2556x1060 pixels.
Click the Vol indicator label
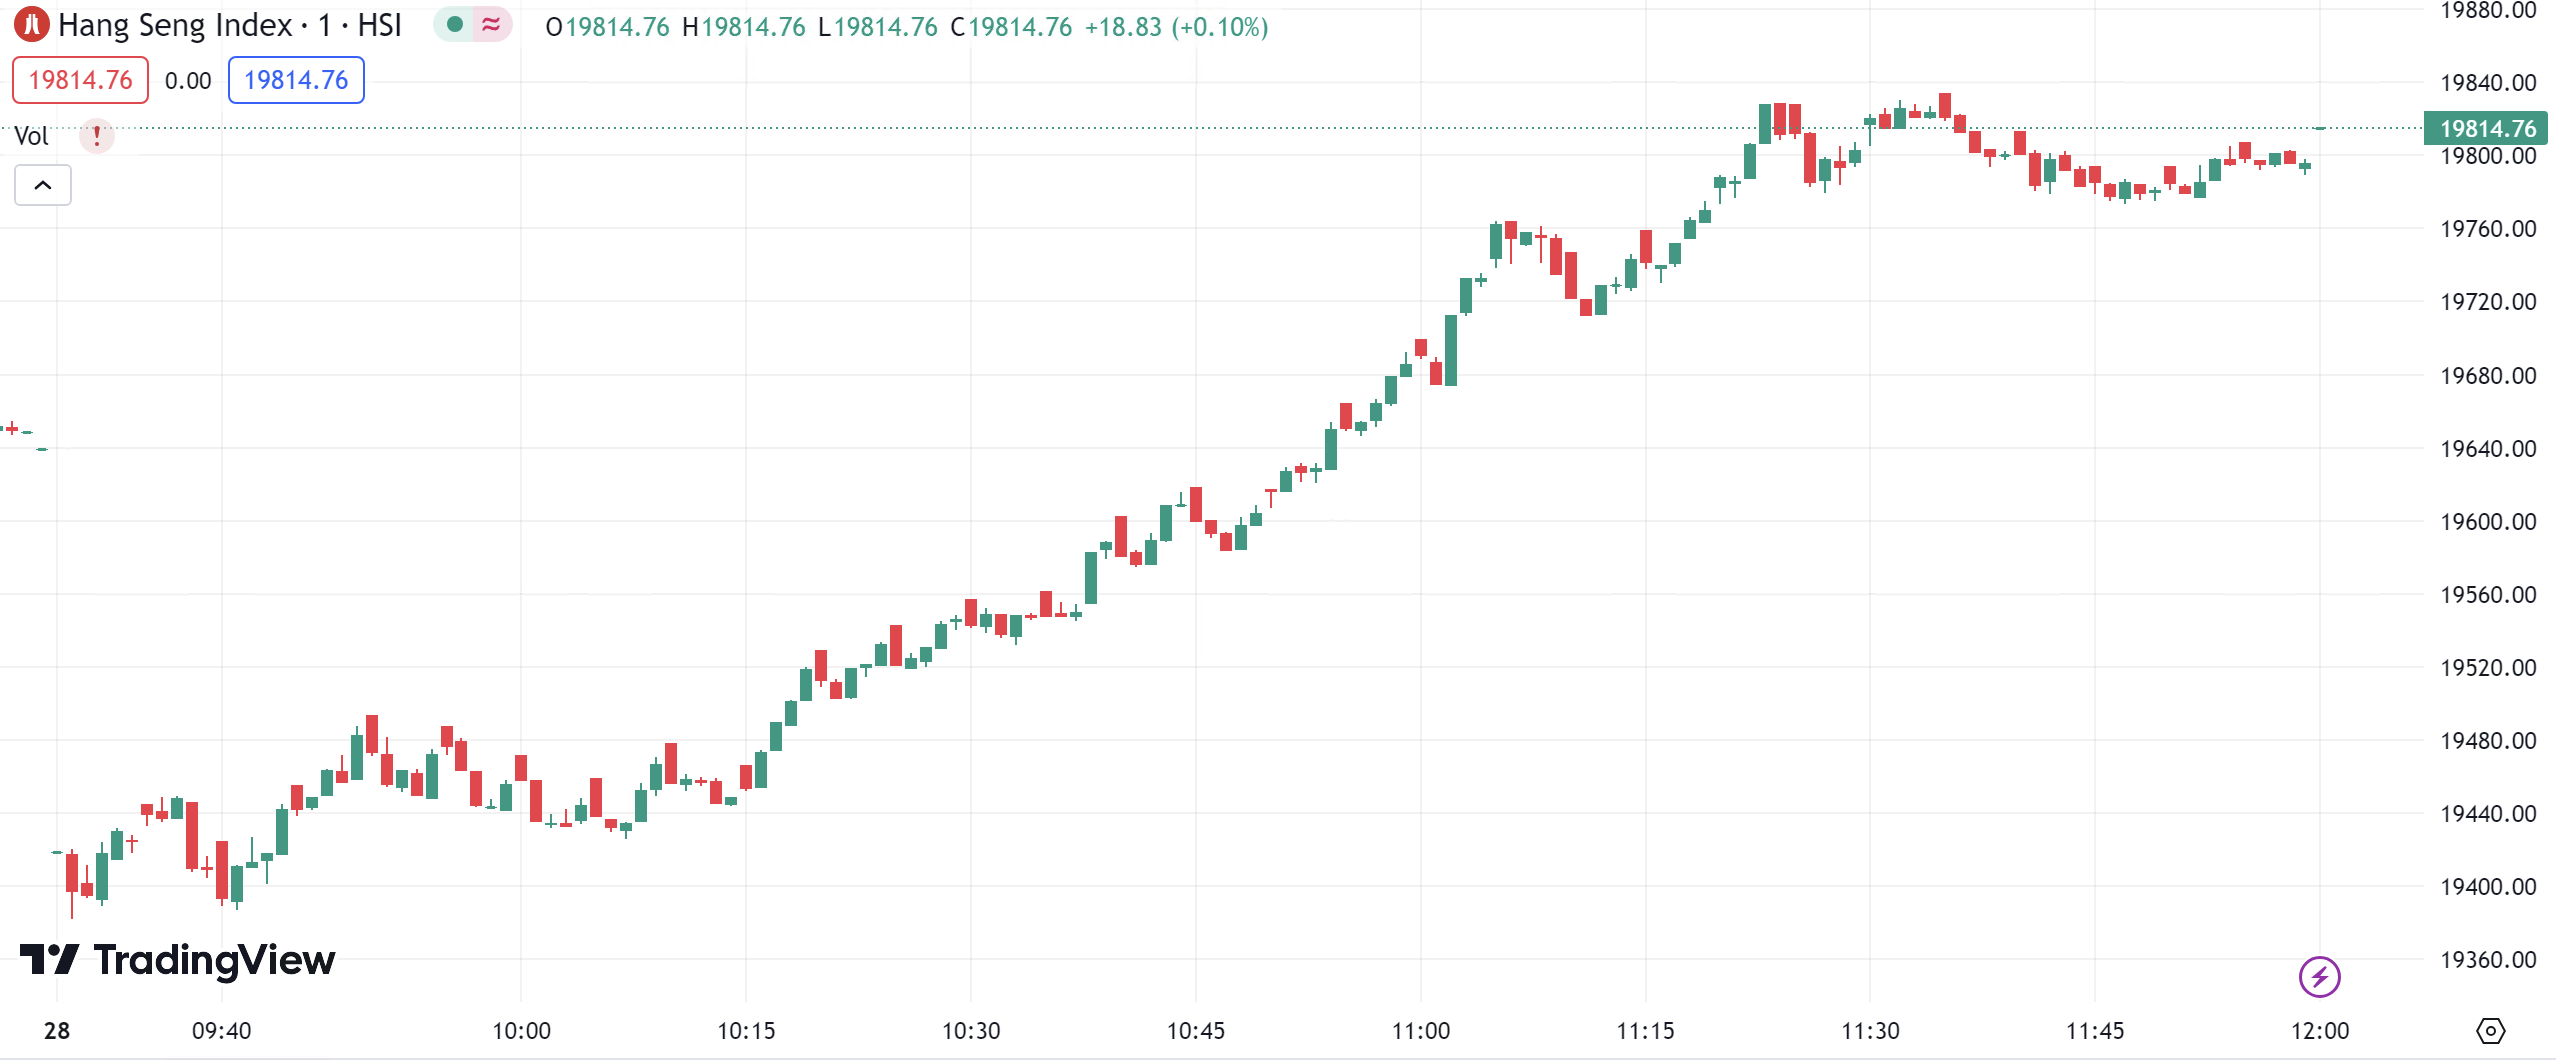[31, 136]
